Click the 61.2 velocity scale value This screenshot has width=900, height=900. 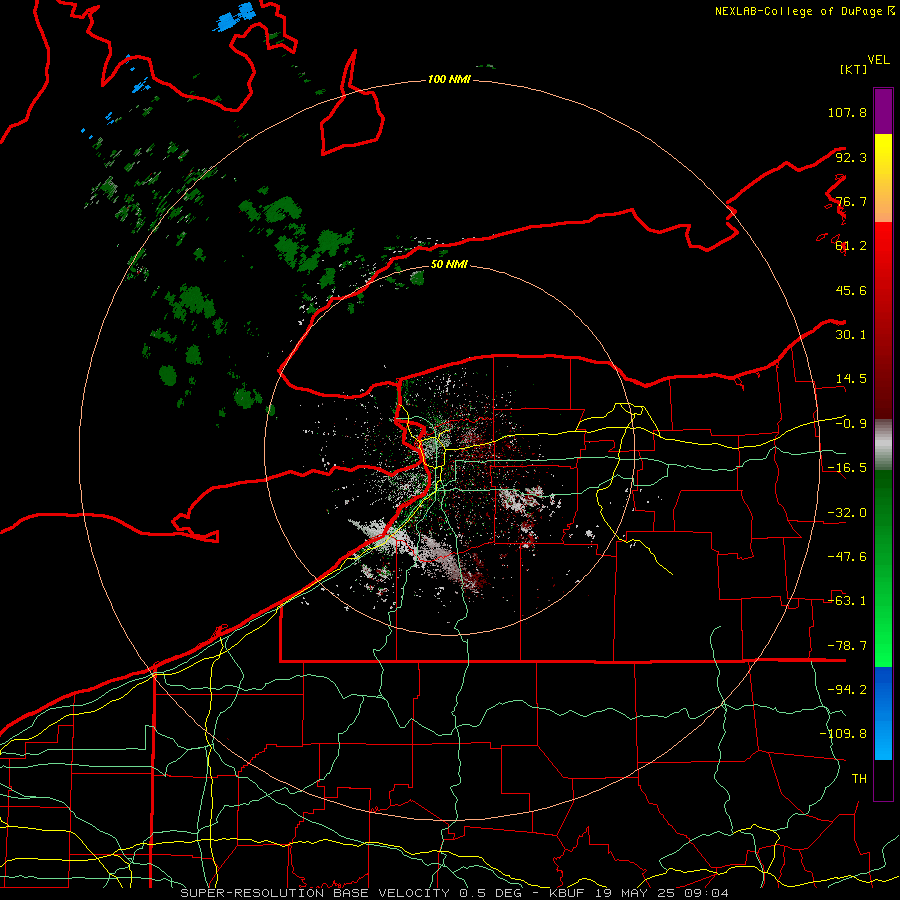pos(851,246)
